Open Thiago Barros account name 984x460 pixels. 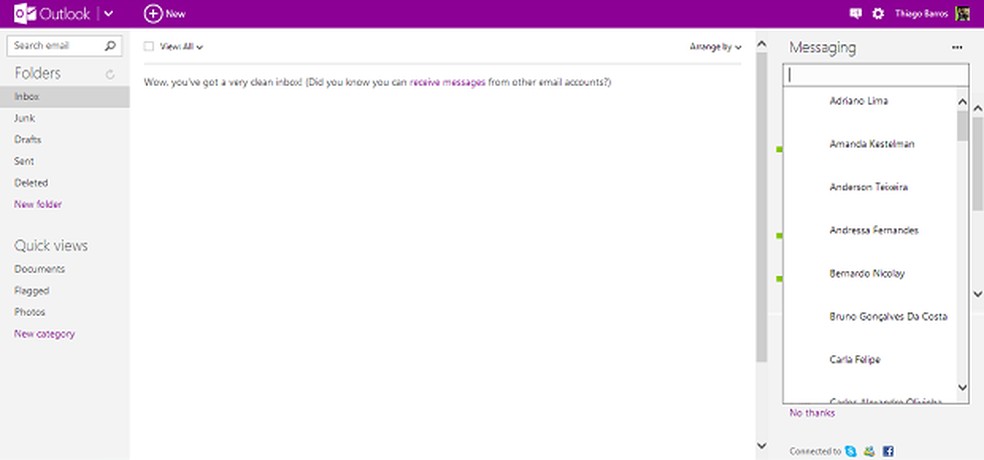[921, 14]
